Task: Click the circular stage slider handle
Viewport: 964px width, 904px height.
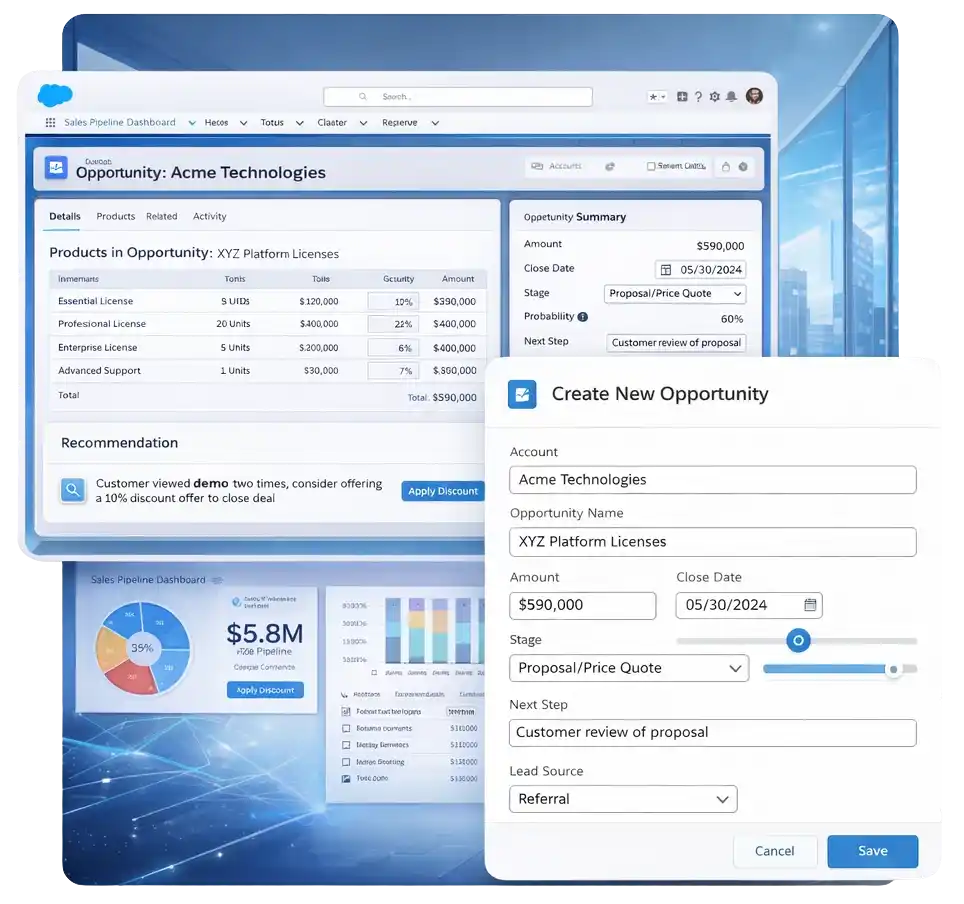Action: (798, 640)
